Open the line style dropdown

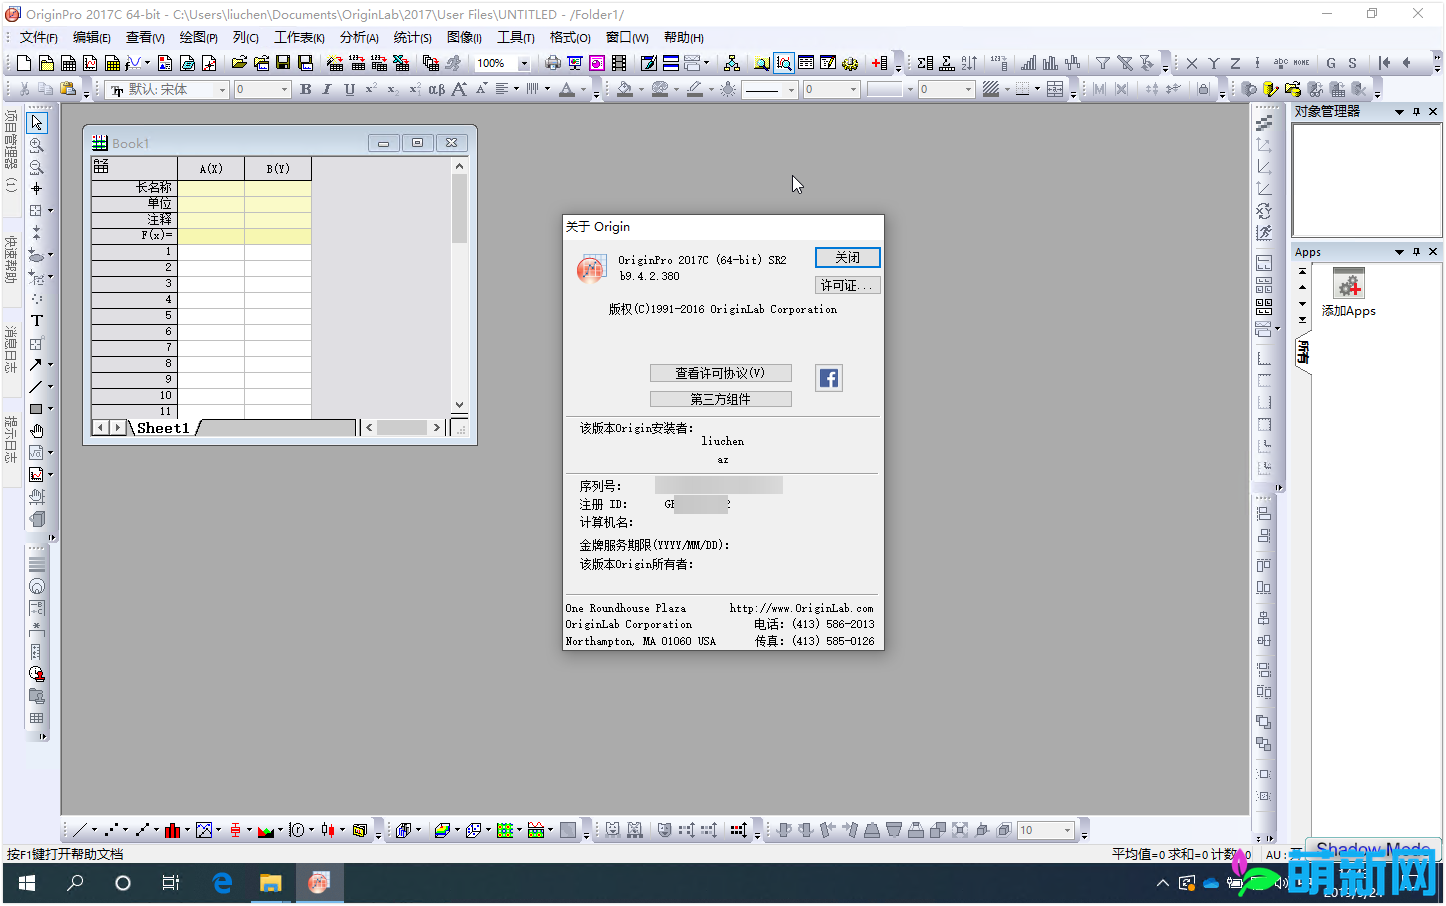tap(791, 89)
